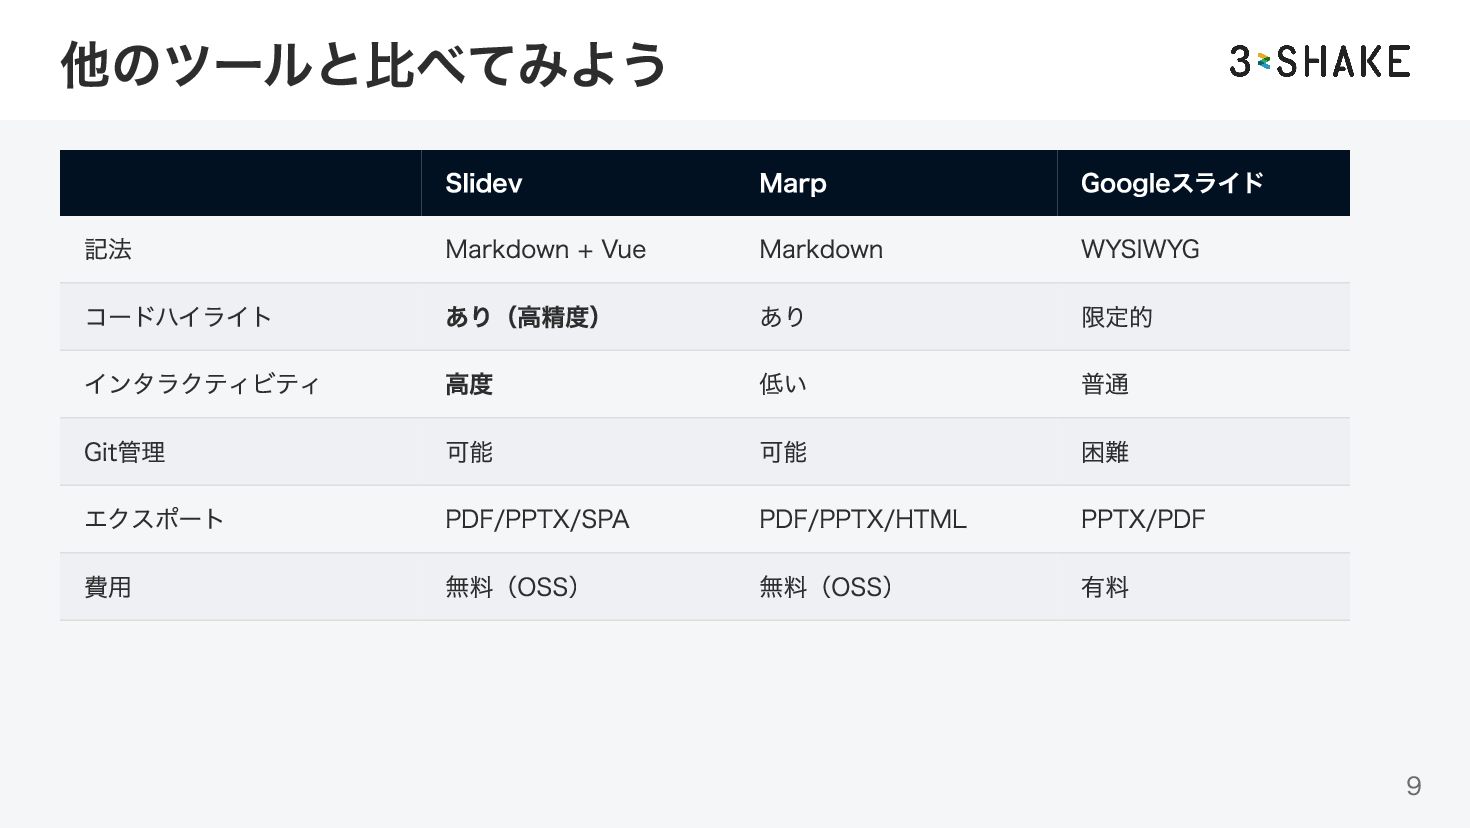Select the Slidev column header
Image resolution: width=1470 pixels, height=828 pixels.
tap(484, 183)
